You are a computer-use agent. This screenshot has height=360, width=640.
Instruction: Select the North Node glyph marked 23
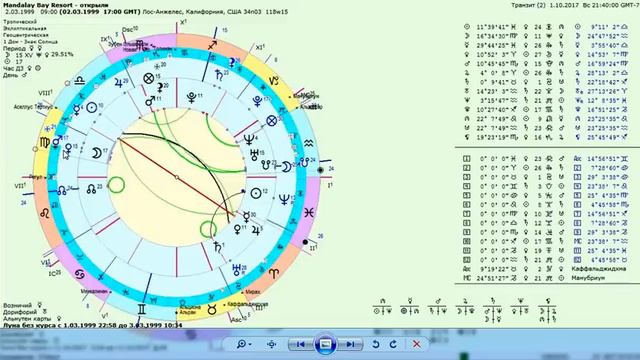(x=91, y=189)
